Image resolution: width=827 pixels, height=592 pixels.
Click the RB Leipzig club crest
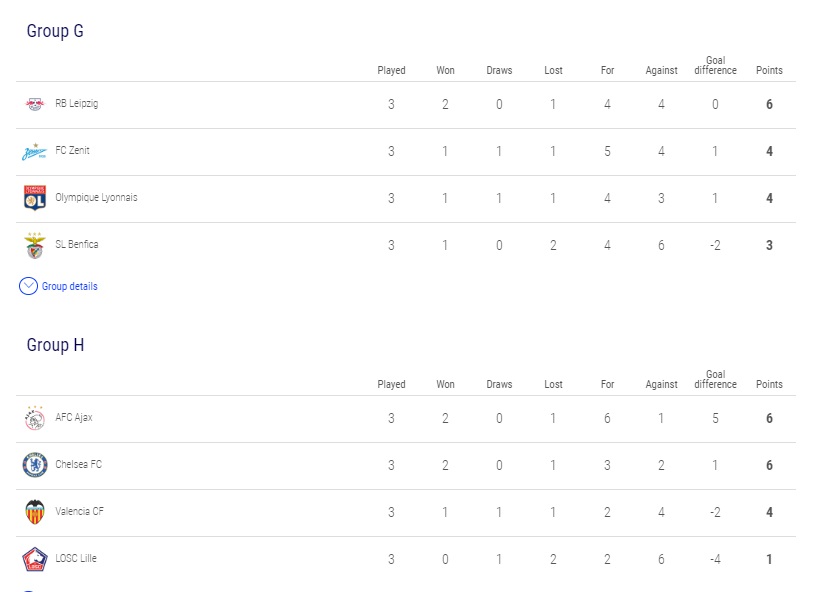click(35, 104)
